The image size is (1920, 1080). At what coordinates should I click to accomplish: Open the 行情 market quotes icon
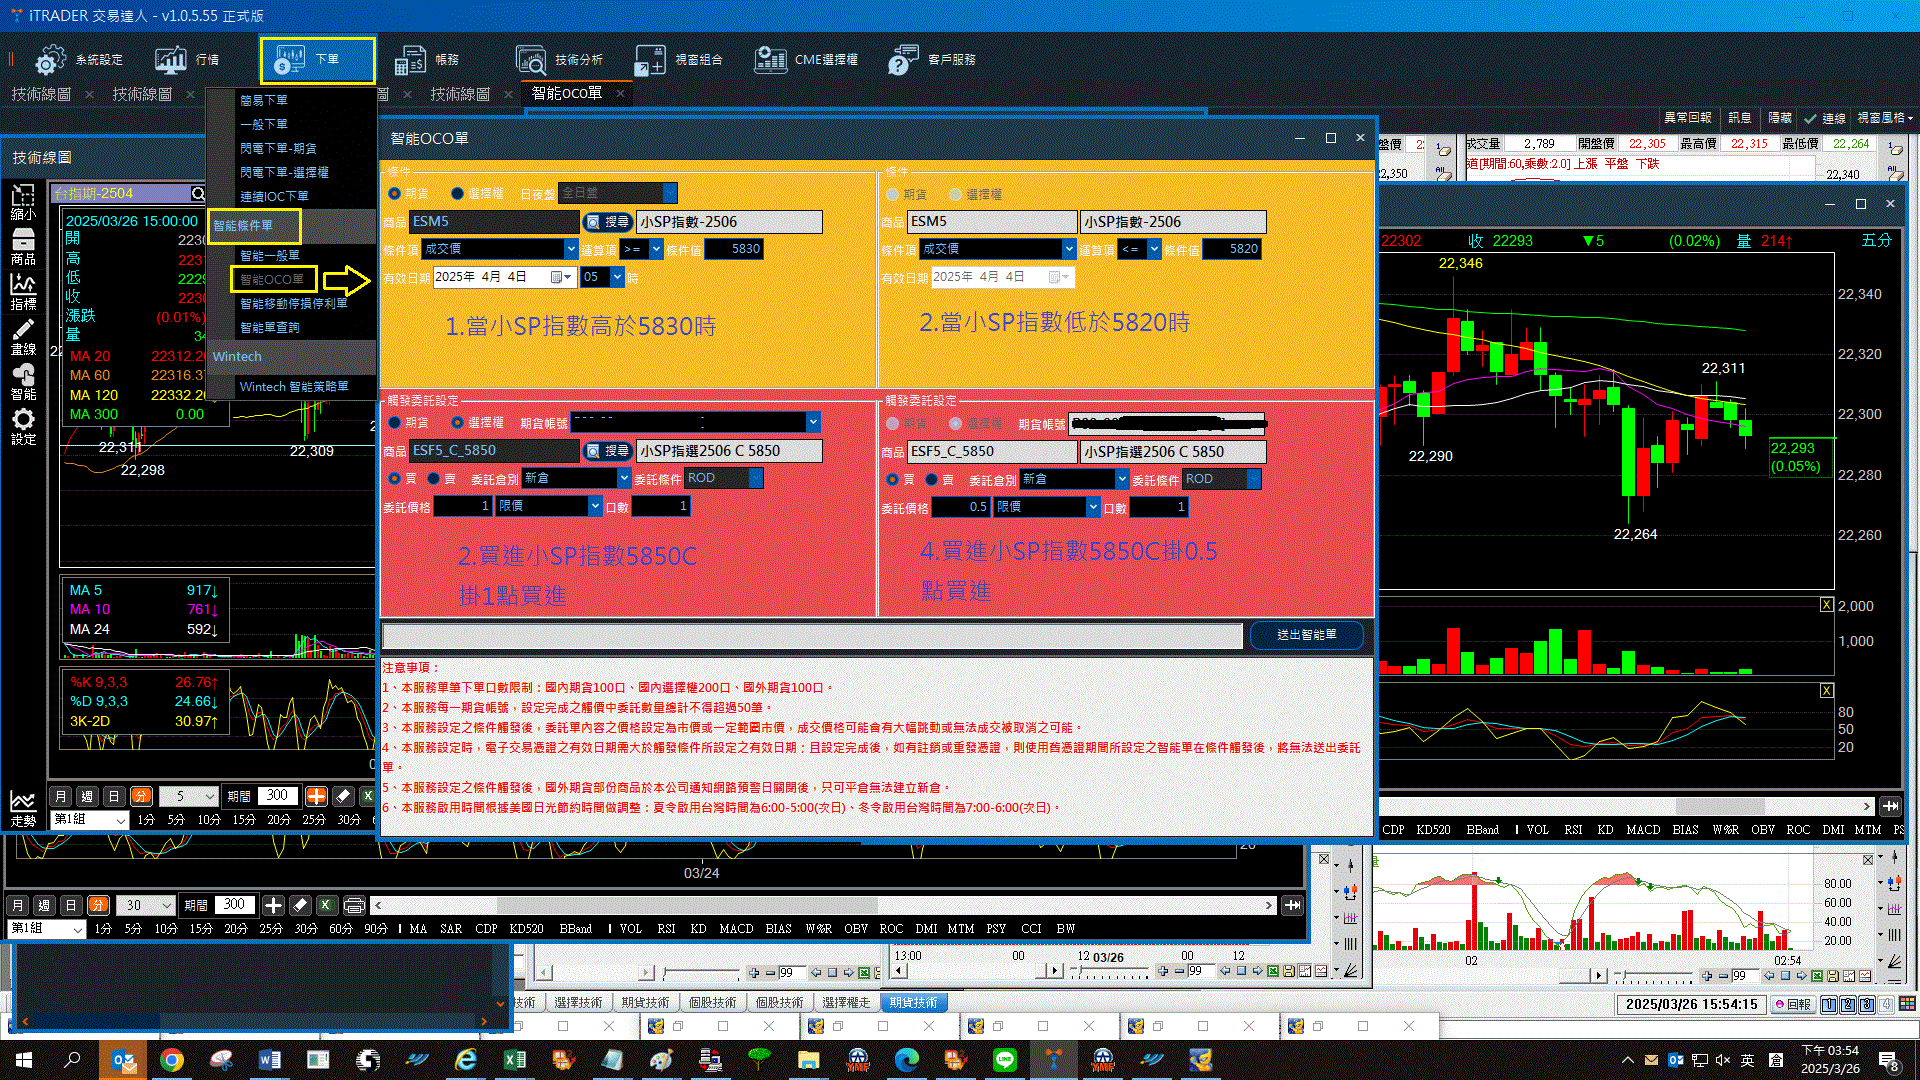point(170,60)
